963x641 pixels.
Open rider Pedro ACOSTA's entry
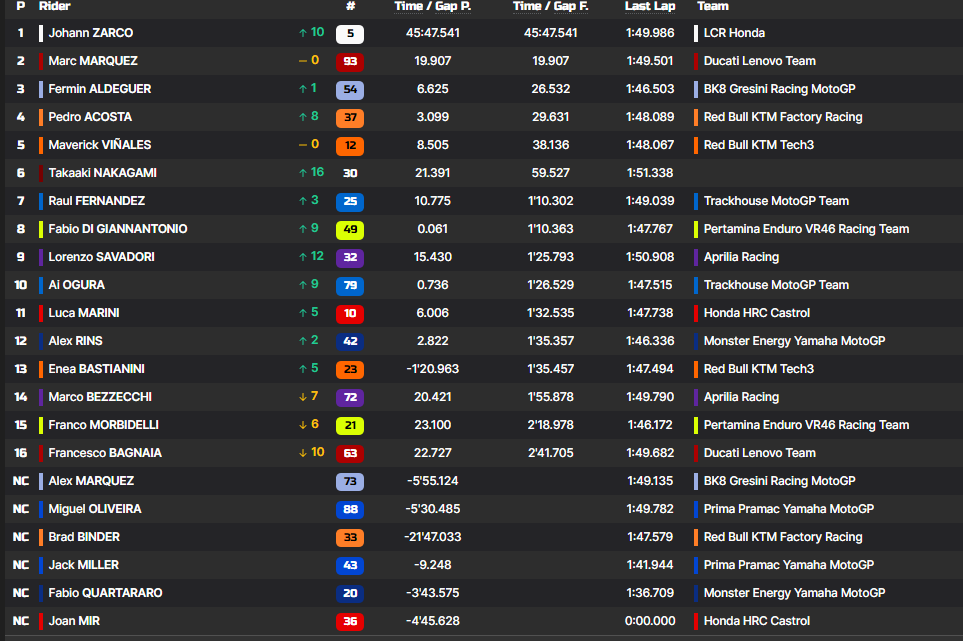(x=90, y=117)
